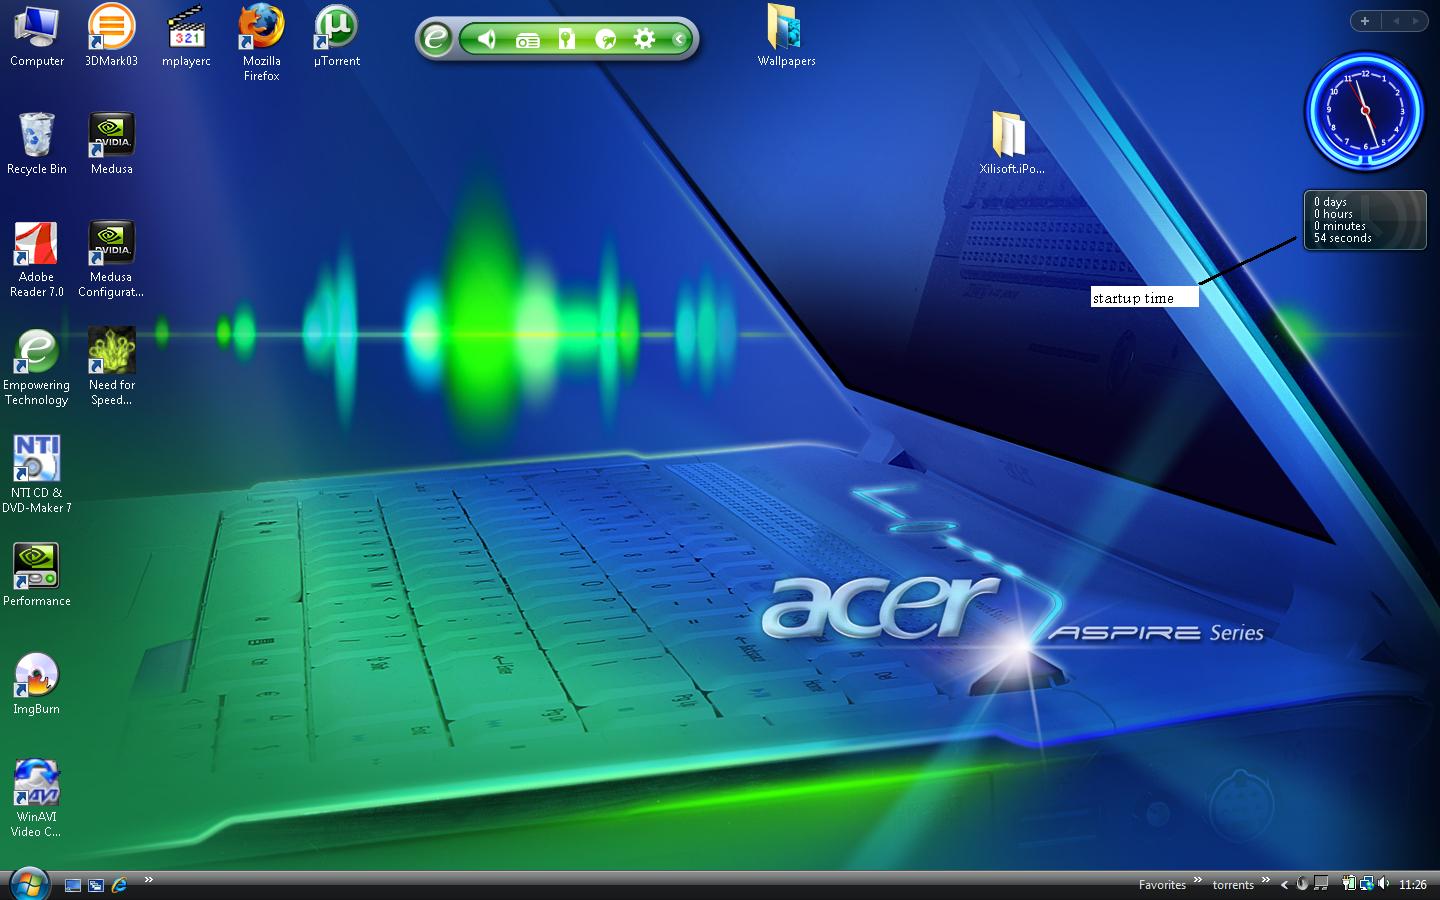Viewport: 1440px width, 900px height.
Task: Select the NVIDIA Performance shortcut
Action: [x=36, y=576]
